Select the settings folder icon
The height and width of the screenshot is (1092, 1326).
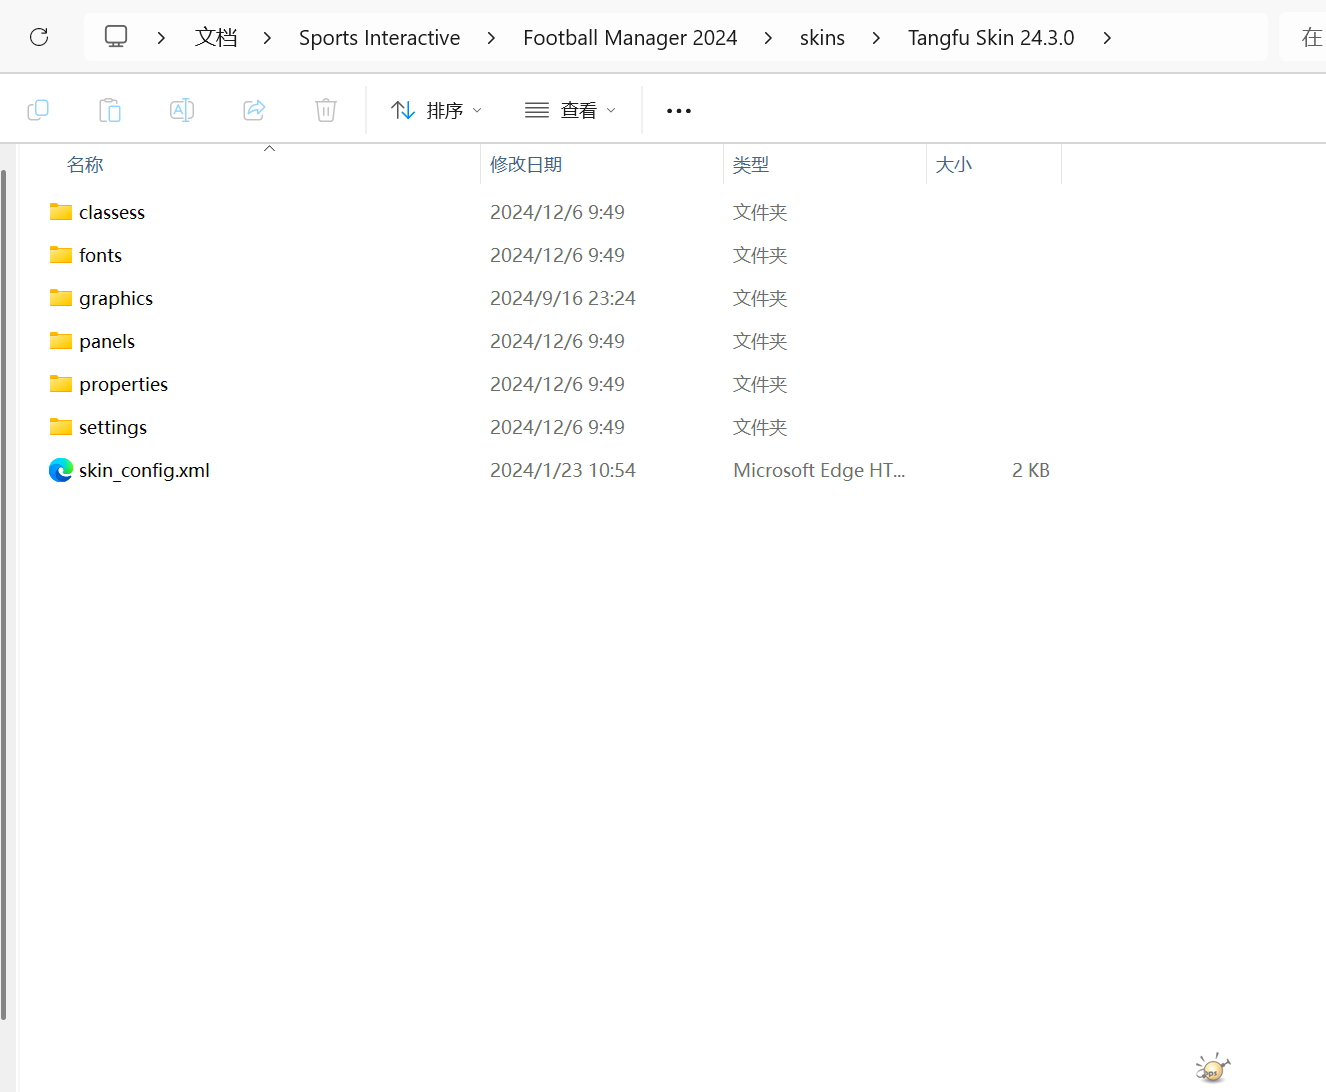[61, 427]
